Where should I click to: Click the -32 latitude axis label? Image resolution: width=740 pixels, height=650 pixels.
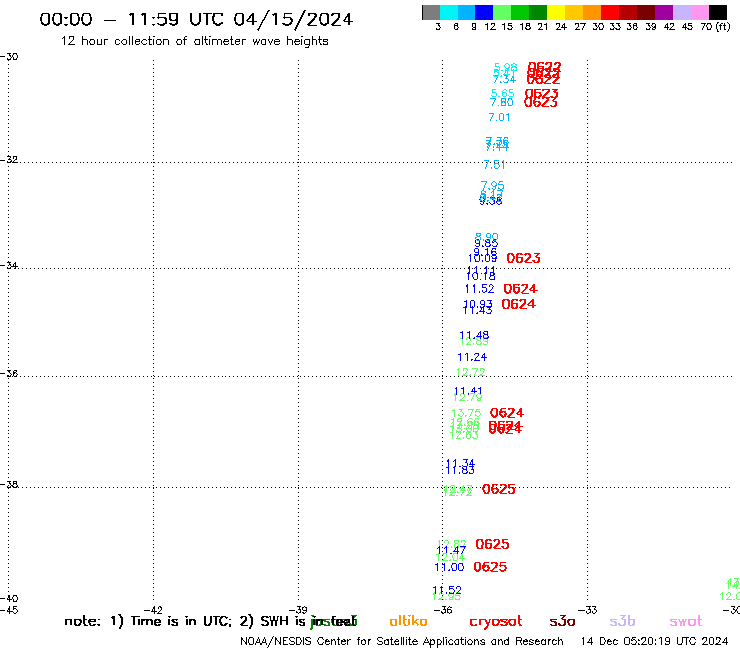[9, 160]
